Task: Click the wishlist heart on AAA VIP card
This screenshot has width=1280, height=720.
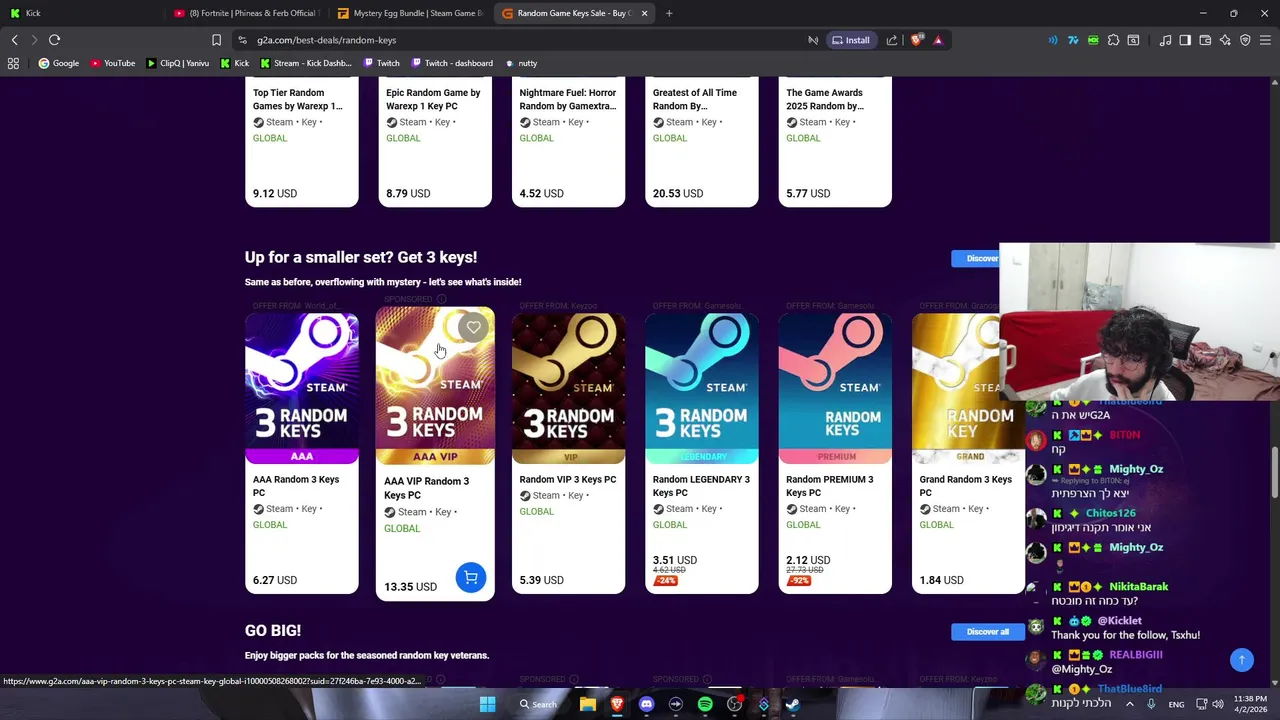Action: tap(473, 327)
